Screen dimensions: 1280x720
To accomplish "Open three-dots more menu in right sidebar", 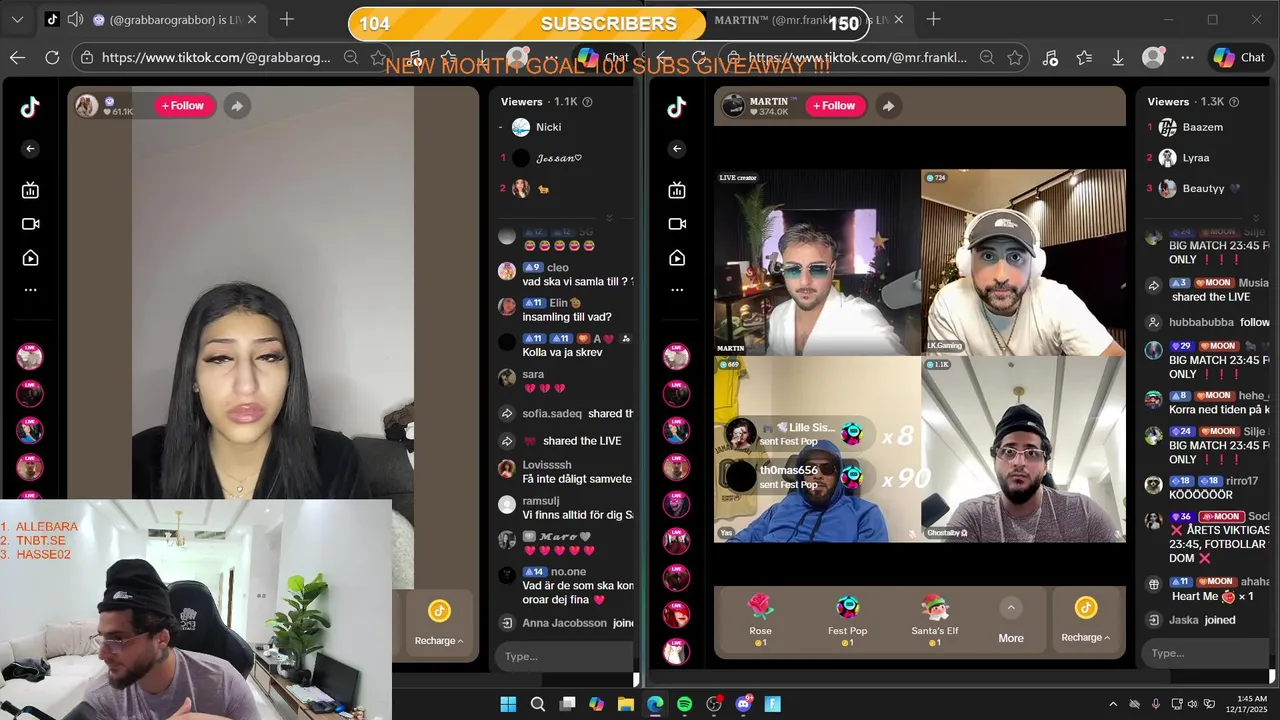I will tap(677, 290).
